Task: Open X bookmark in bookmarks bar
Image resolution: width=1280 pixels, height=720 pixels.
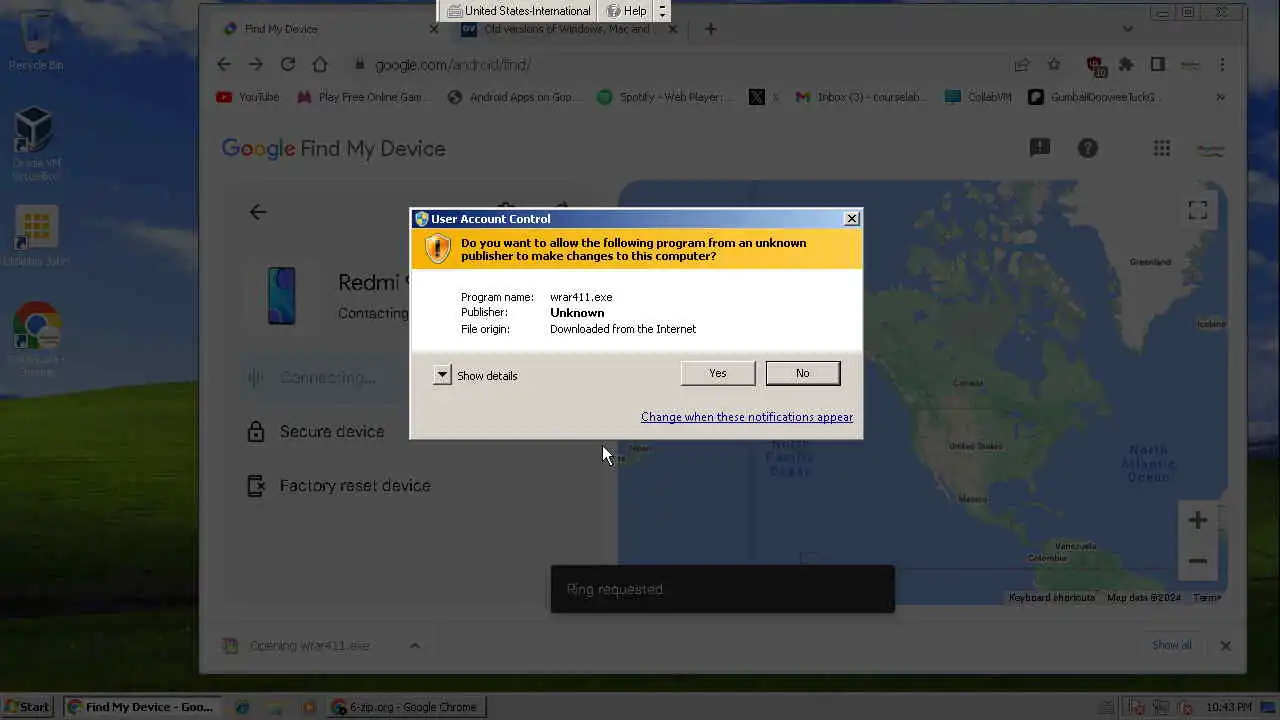Action: (763, 97)
